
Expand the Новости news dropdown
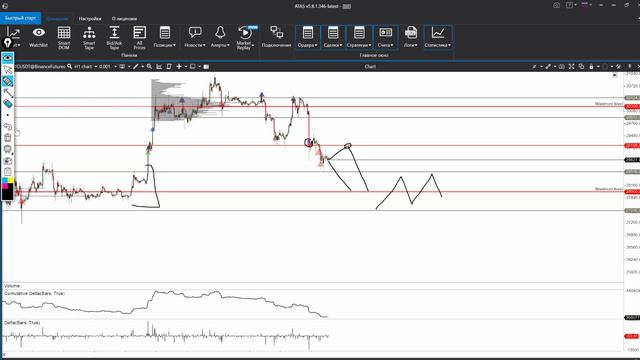pos(195,38)
